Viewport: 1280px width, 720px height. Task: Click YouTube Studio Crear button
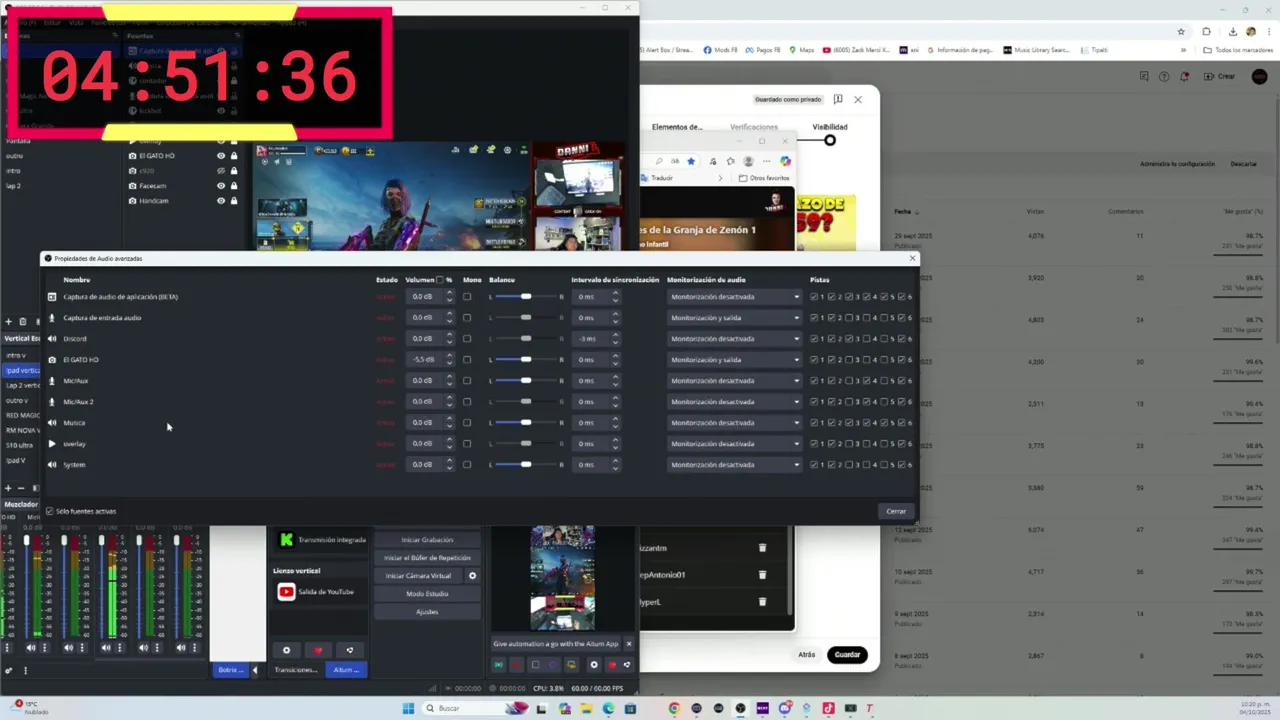(x=1220, y=76)
